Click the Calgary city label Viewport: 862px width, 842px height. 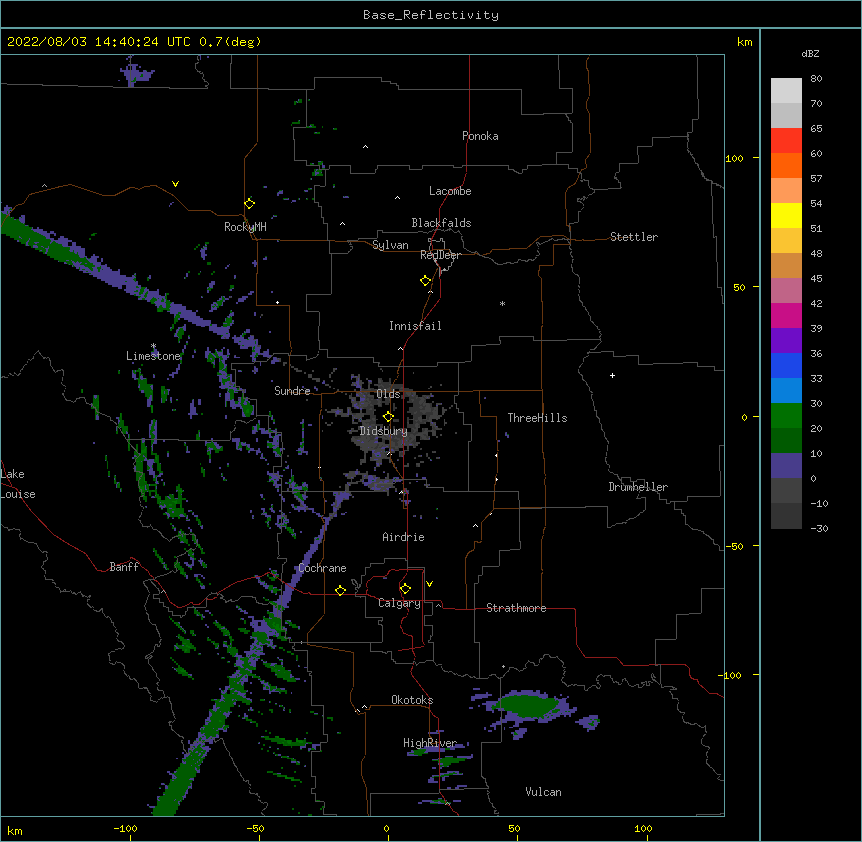click(399, 603)
